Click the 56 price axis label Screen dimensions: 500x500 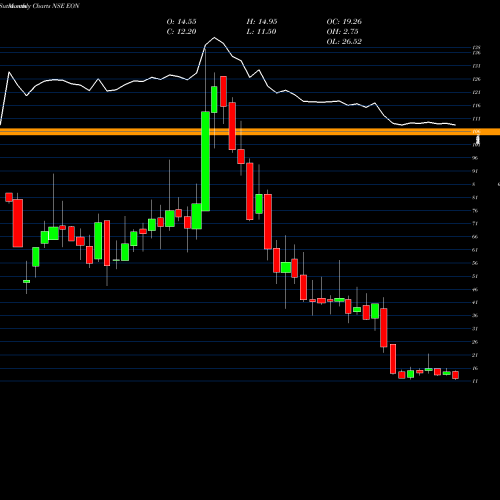pos(475,263)
